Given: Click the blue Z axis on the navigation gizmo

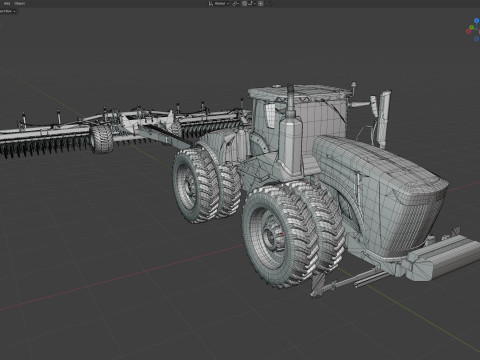Looking at the screenshot, I should pyautogui.click(x=476, y=21).
